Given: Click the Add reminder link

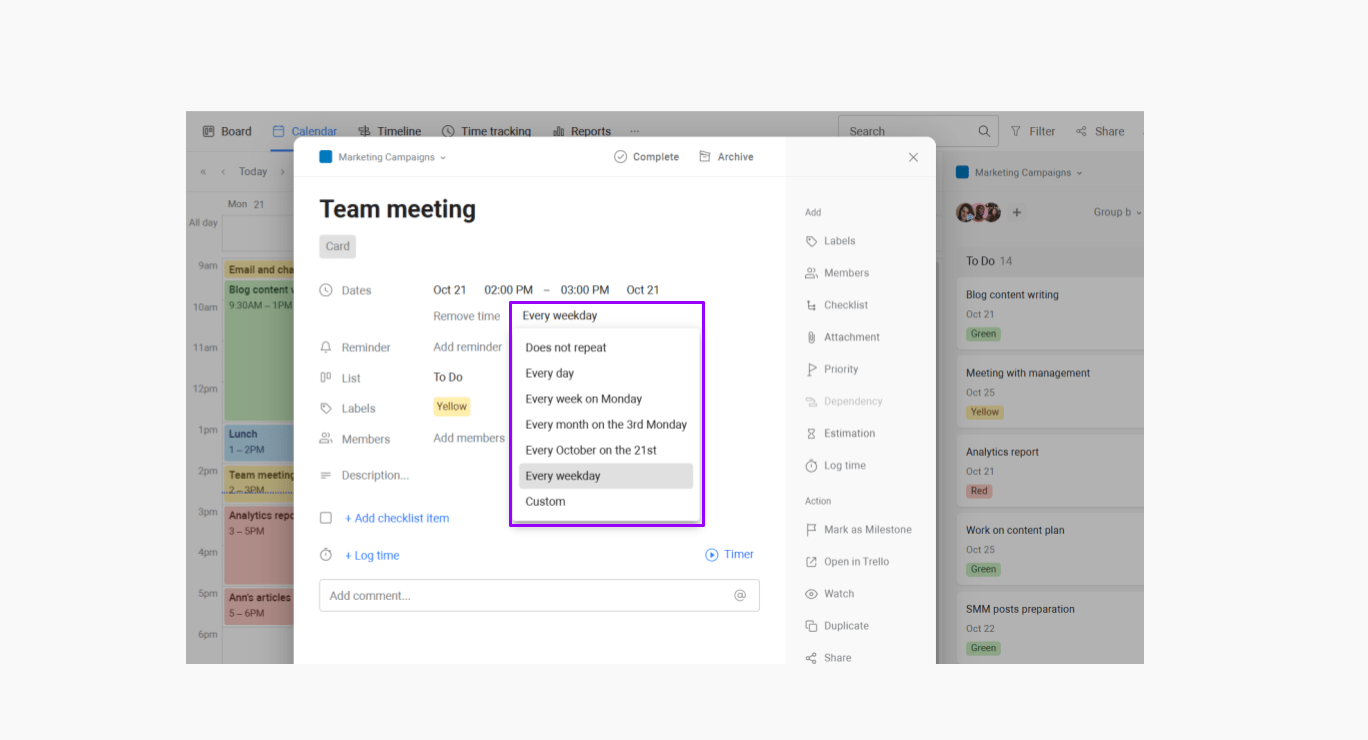Looking at the screenshot, I should (x=467, y=347).
